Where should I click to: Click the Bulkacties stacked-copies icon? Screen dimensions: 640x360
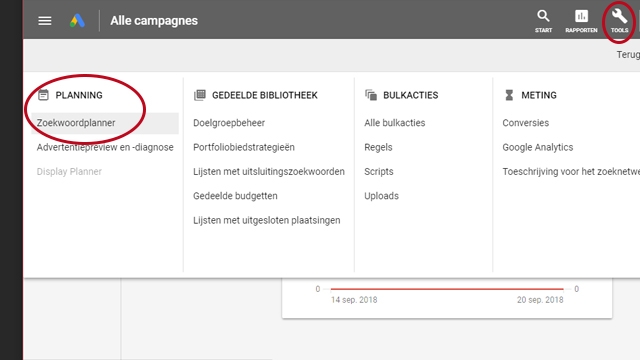pyautogui.click(x=371, y=95)
